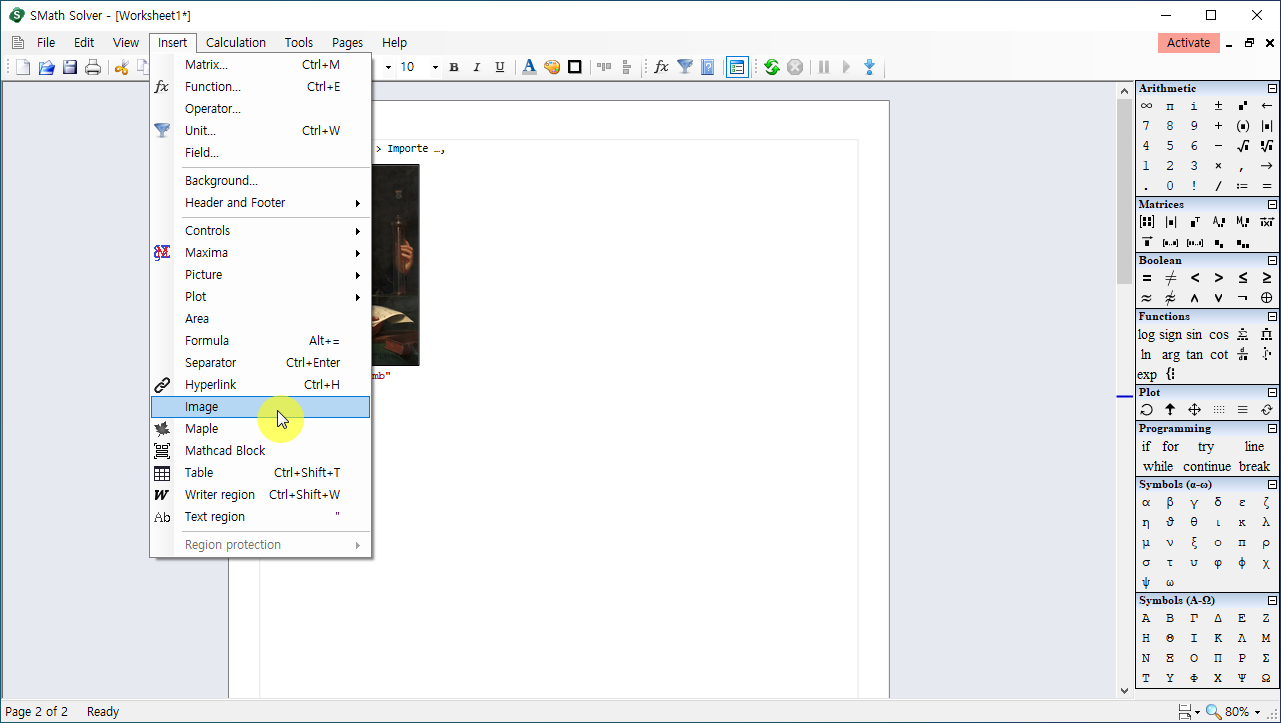The image size is (1281, 723).
Task: Apply bold formatting
Action: (x=454, y=67)
